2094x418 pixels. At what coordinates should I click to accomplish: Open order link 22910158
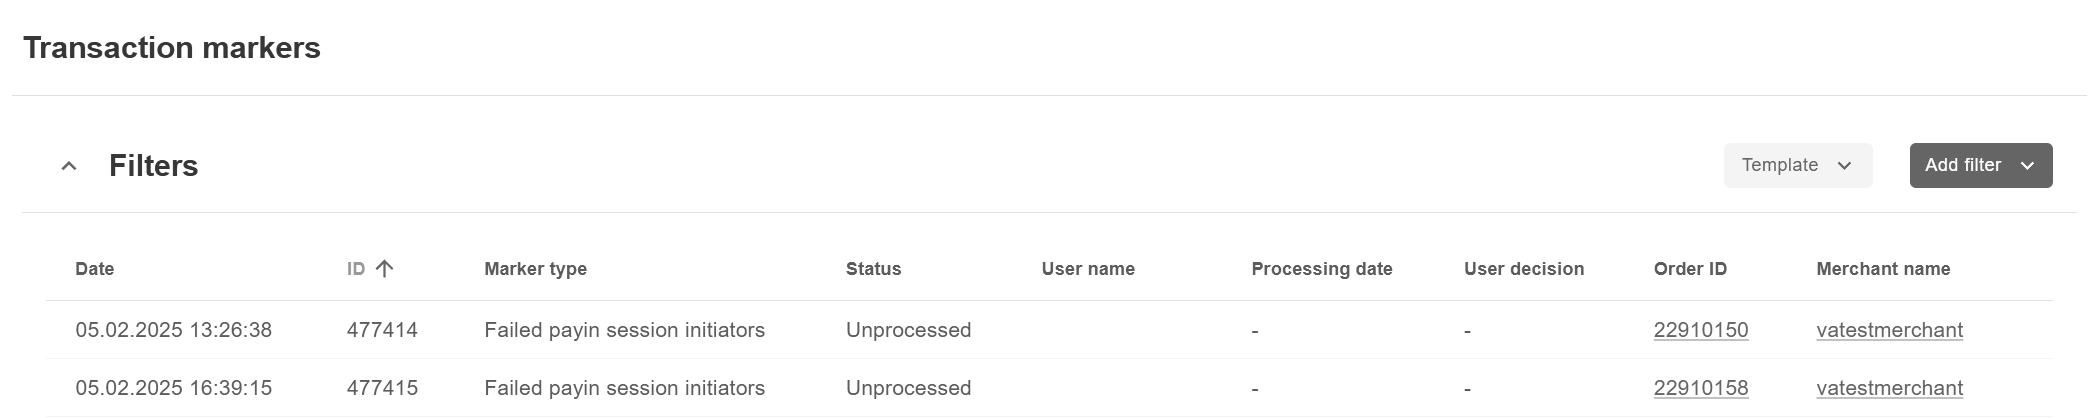(1700, 388)
